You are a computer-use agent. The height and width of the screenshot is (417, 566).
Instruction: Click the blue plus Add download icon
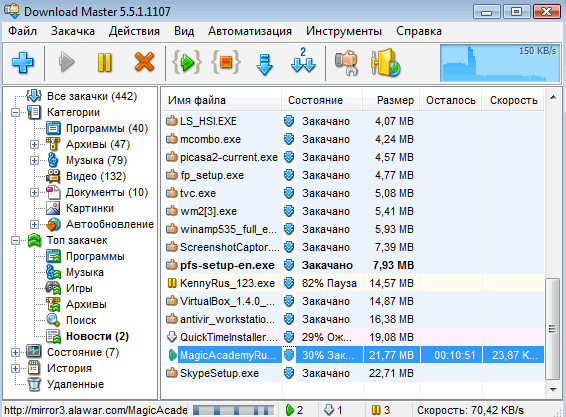click(x=23, y=63)
